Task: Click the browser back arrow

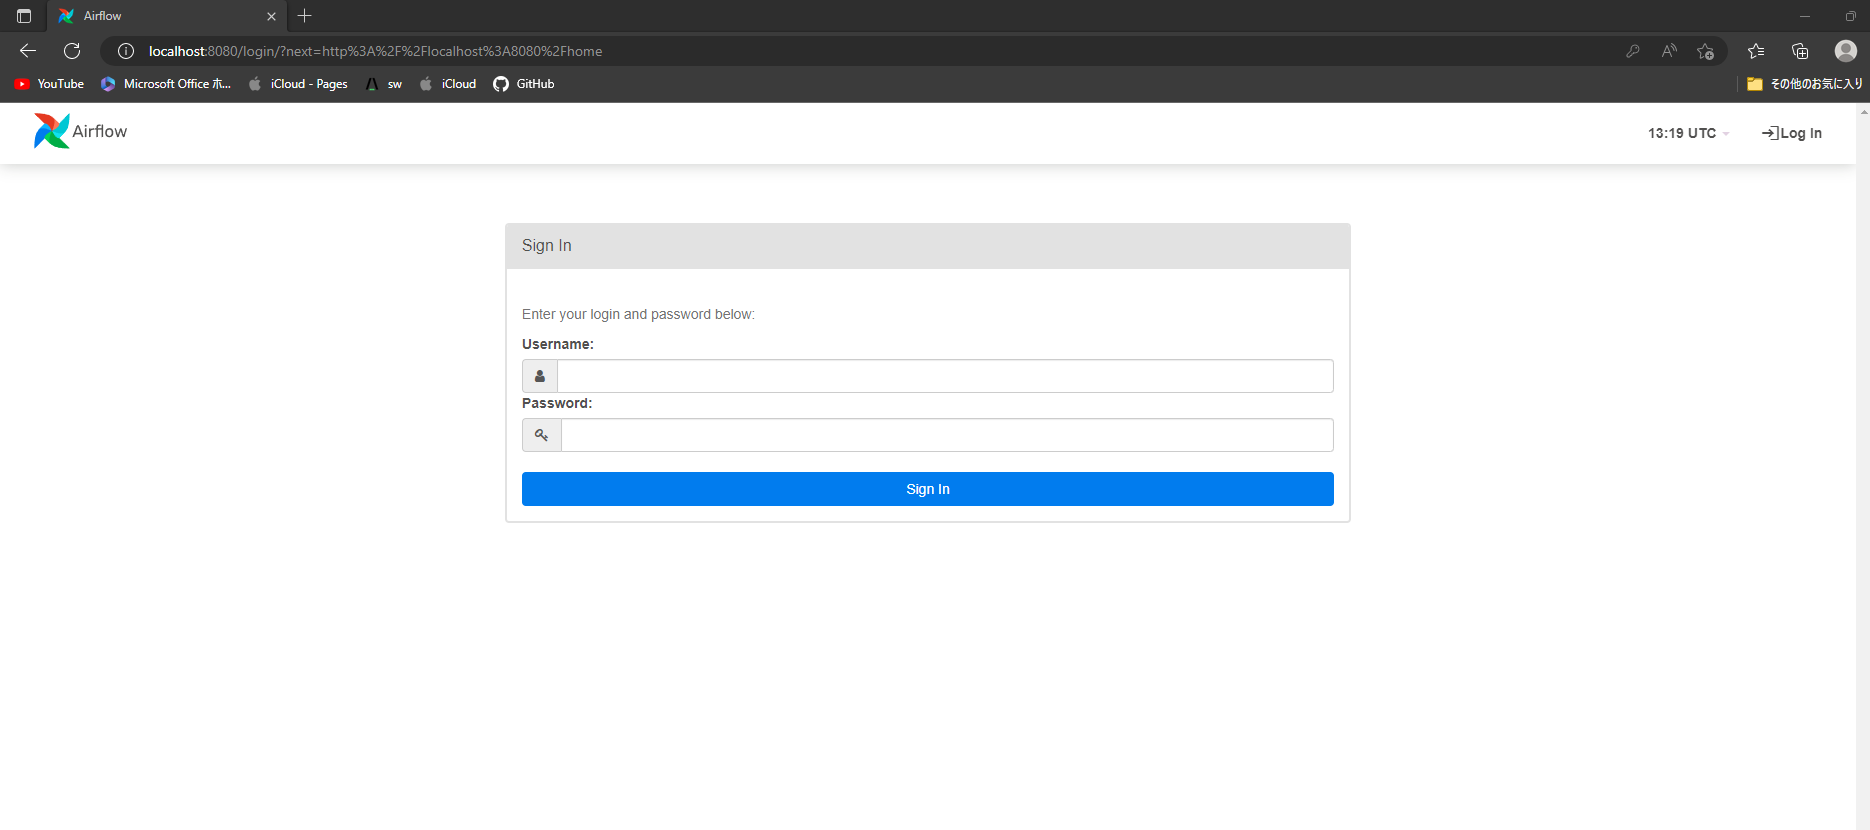Action: (x=28, y=51)
